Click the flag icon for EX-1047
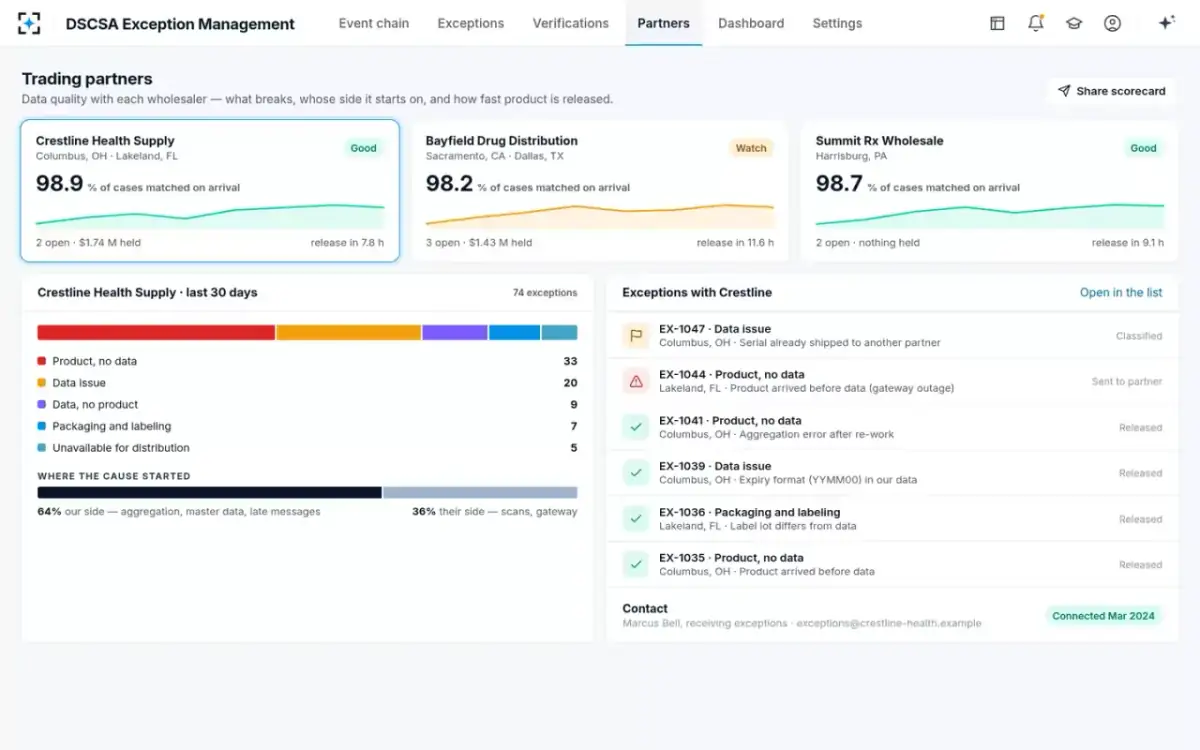1200x750 pixels. coord(636,336)
